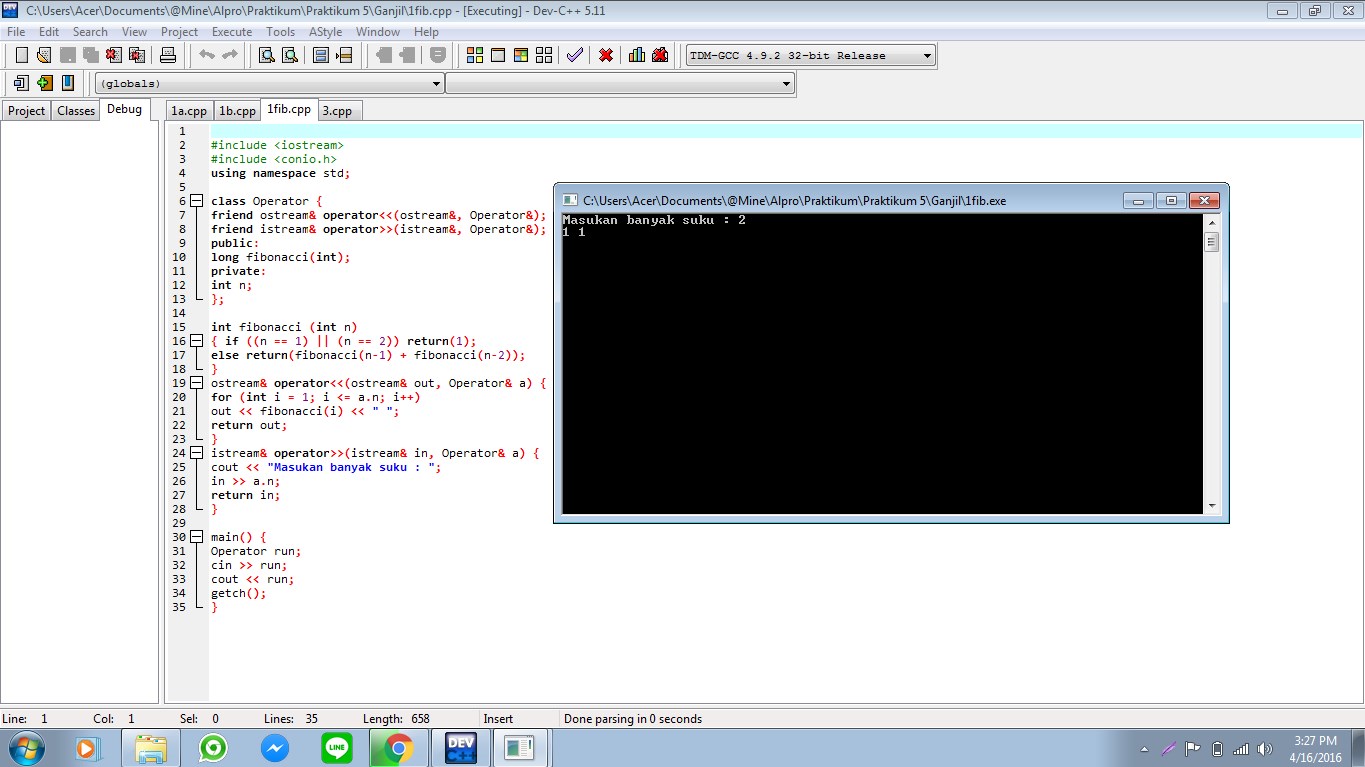
Task: Open the (globals) class browser dropdown
Action: tap(269, 84)
